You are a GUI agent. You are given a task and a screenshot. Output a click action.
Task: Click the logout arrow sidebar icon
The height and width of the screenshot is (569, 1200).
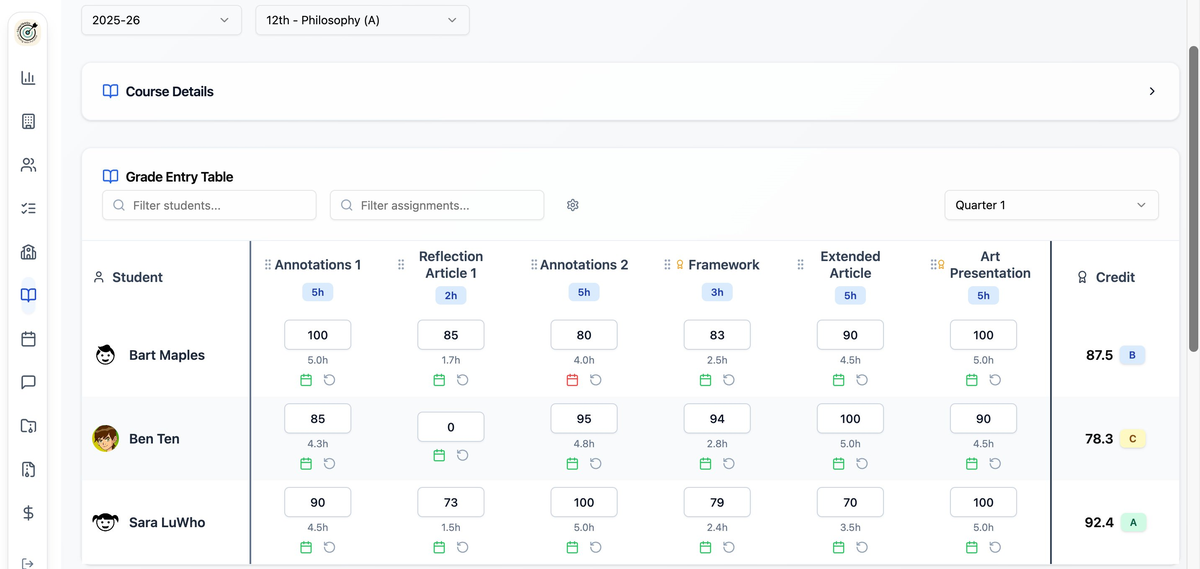[28, 563]
